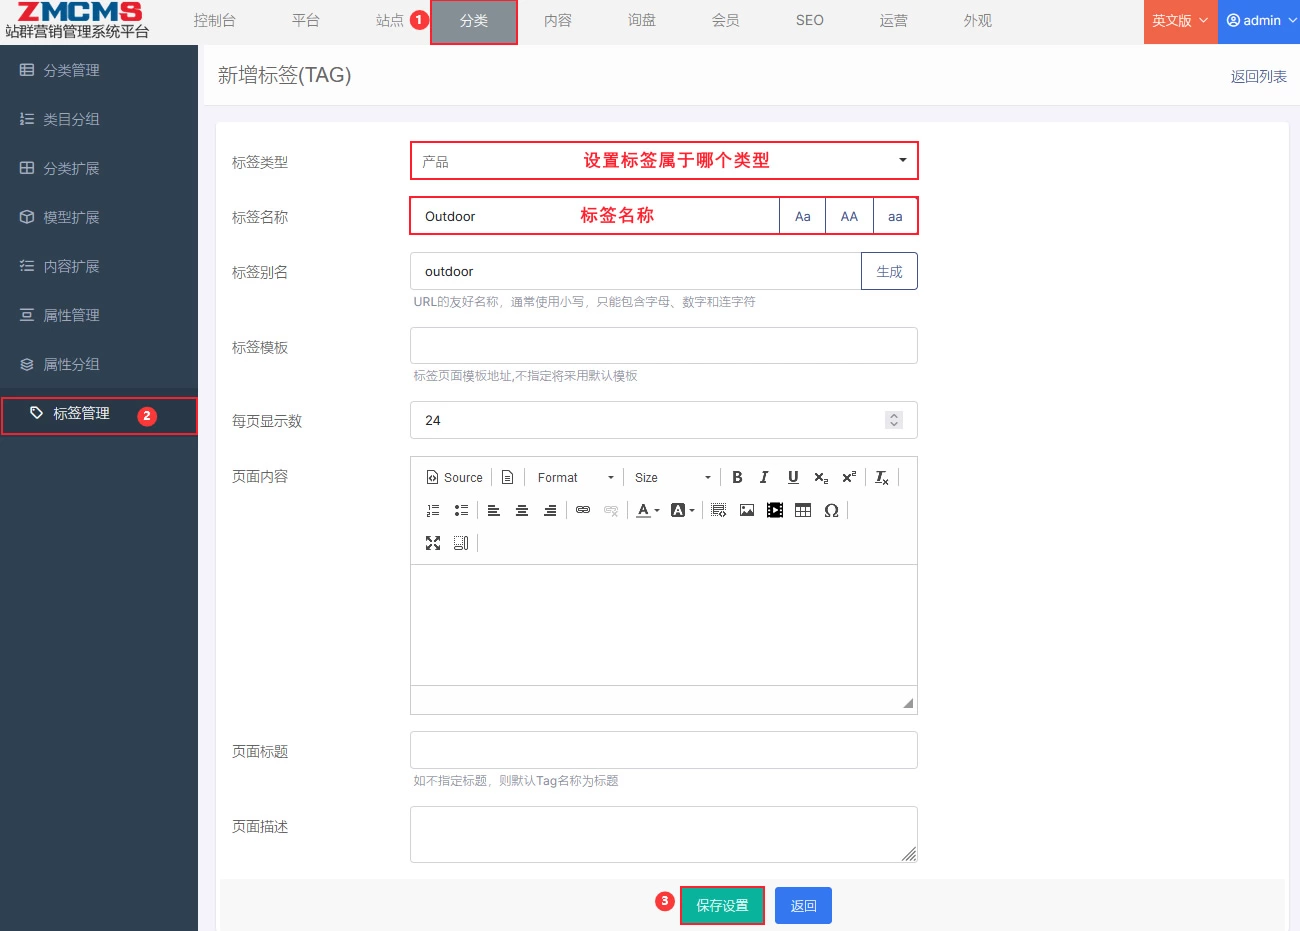Viewport: 1300px width, 931px height.
Task: Insert a special character (Omega)
Action: [831, 511]
